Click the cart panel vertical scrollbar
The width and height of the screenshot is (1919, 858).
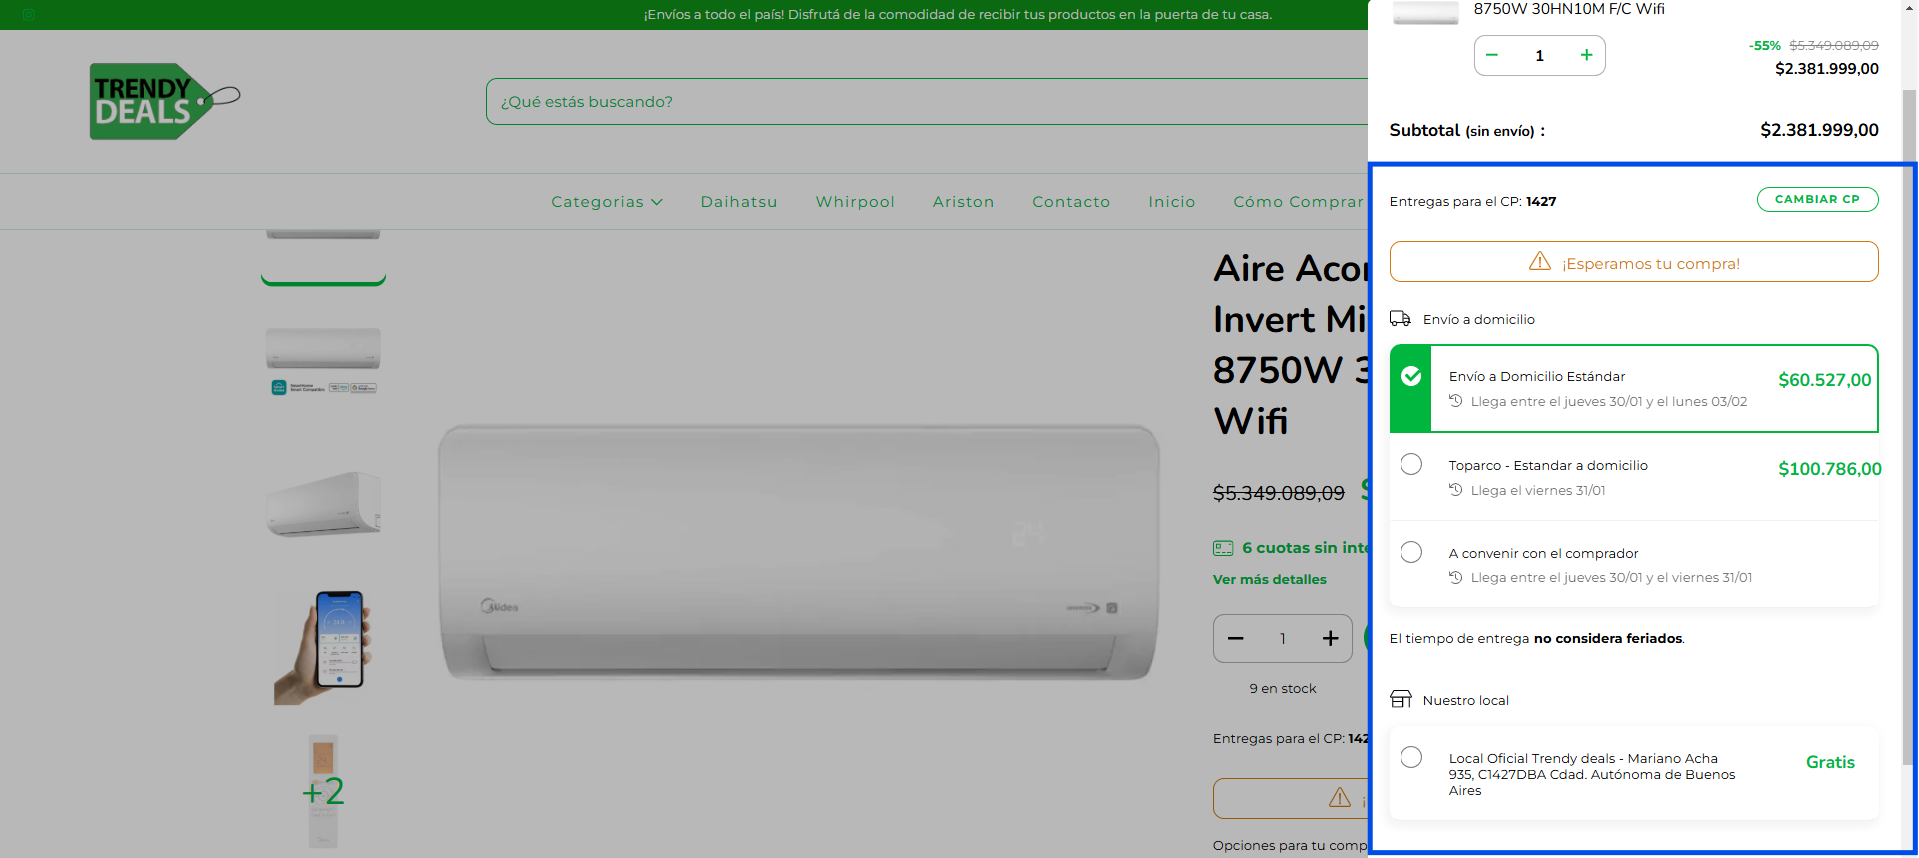click(x=1909, y=428)
